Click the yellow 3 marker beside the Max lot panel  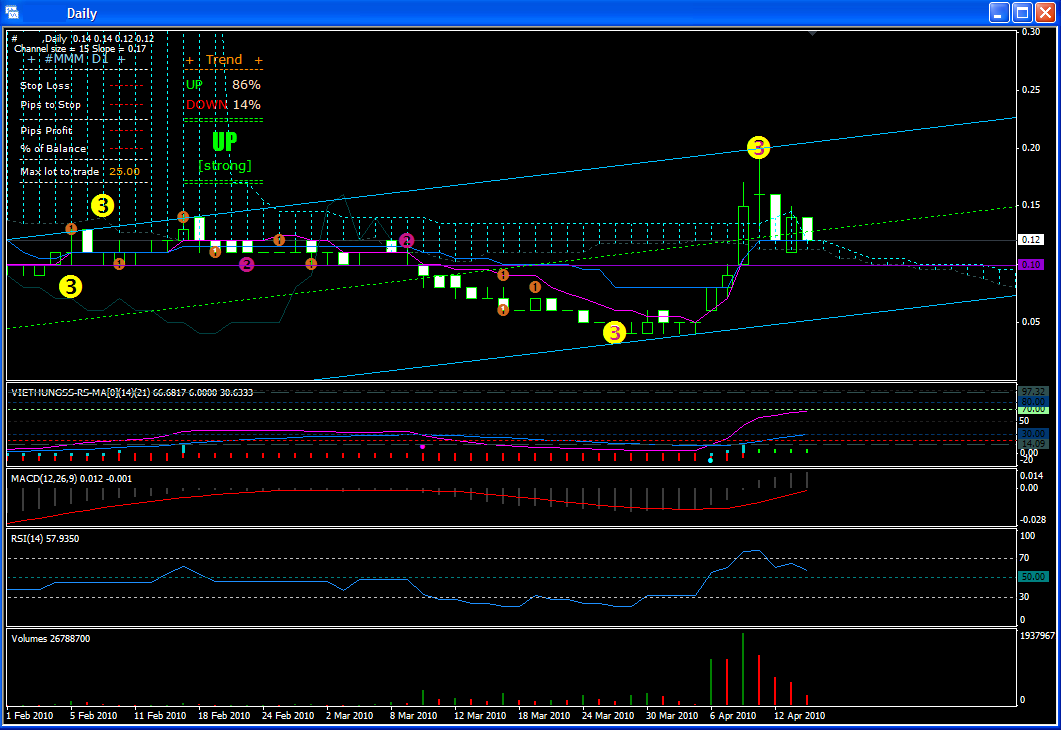102,206
